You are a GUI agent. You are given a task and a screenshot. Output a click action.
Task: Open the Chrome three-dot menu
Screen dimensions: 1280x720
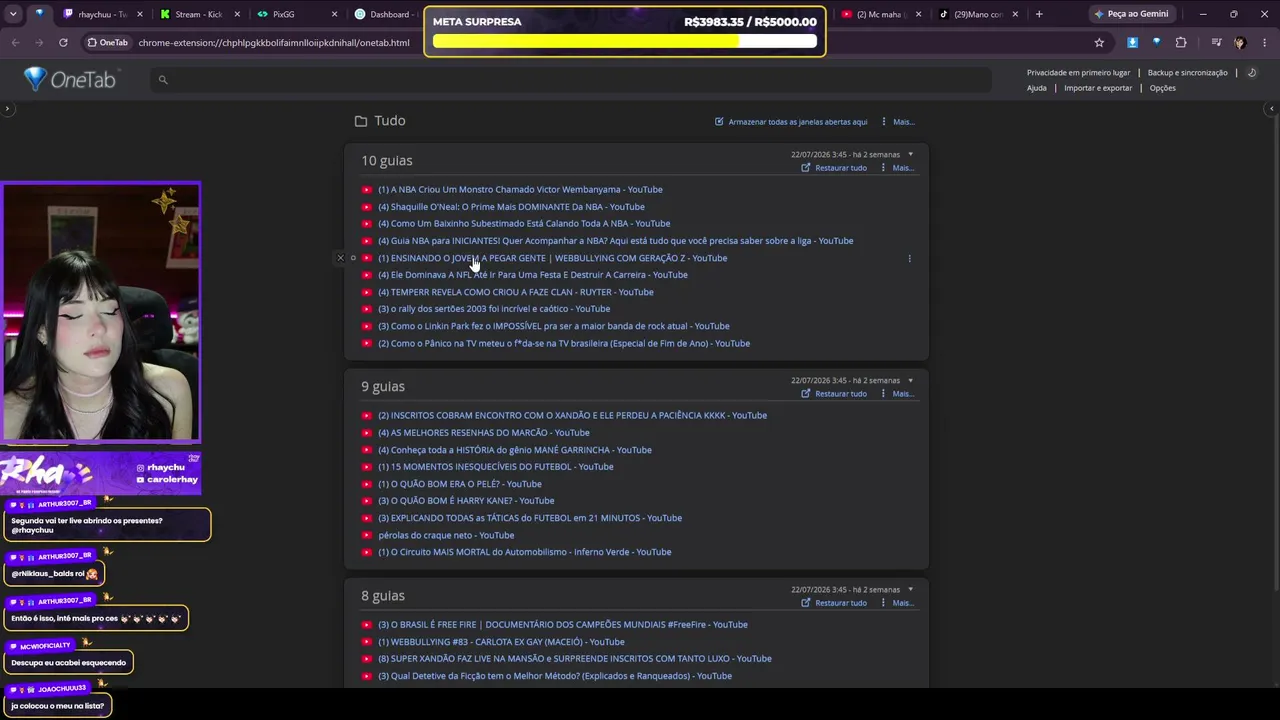click(1265, 43)
